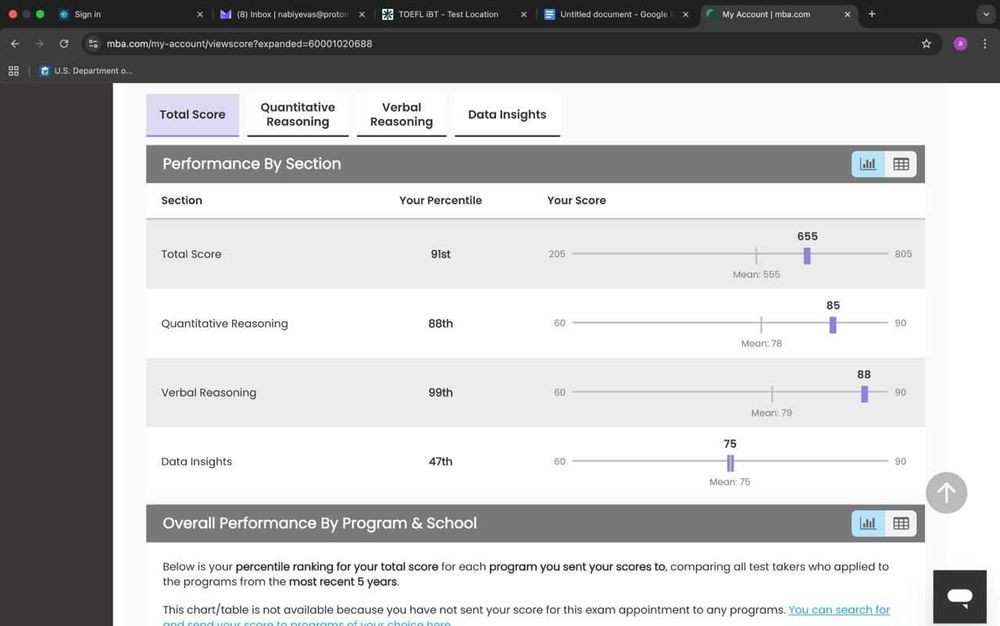Click 'Mean: 79' label
Image resolution: width=1000 pixels, height=626 pixels.
[x=771, y=413]
